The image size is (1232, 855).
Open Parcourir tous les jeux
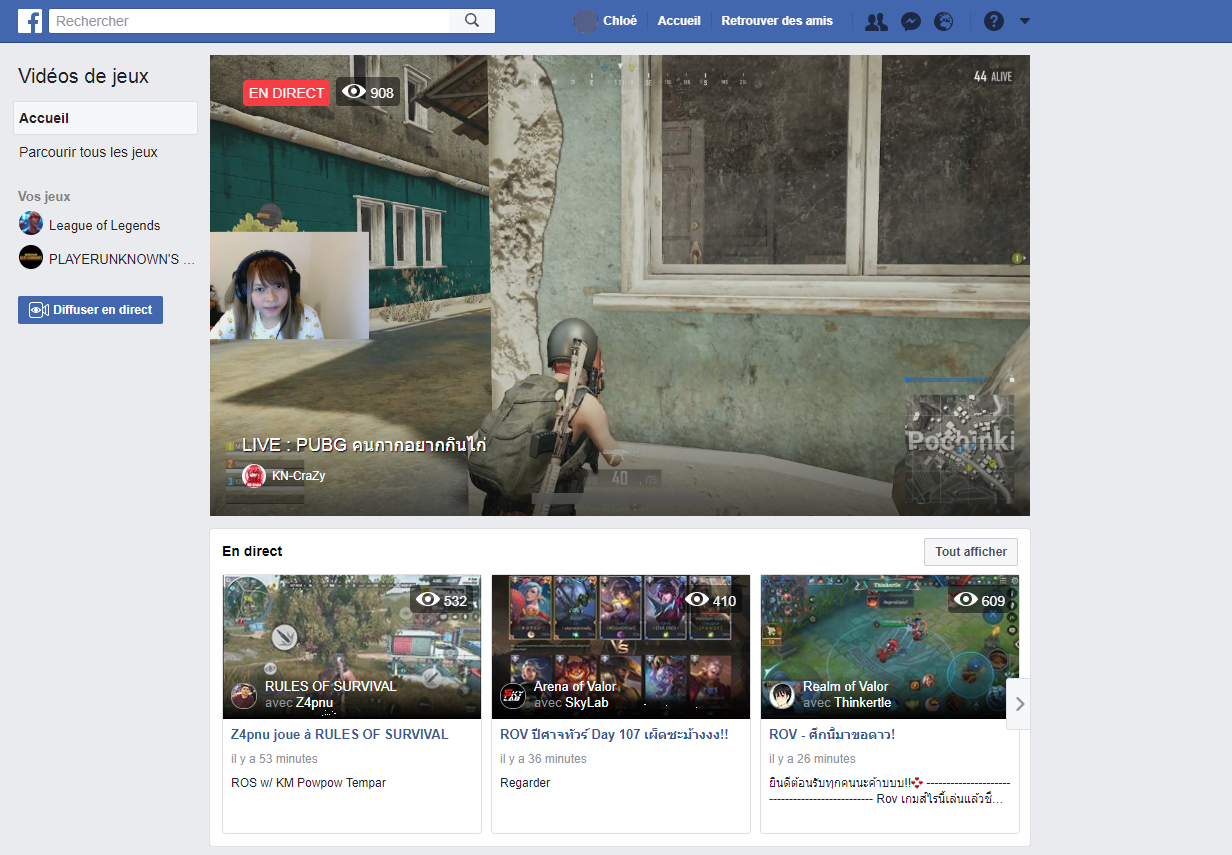[x=88, y=152]
